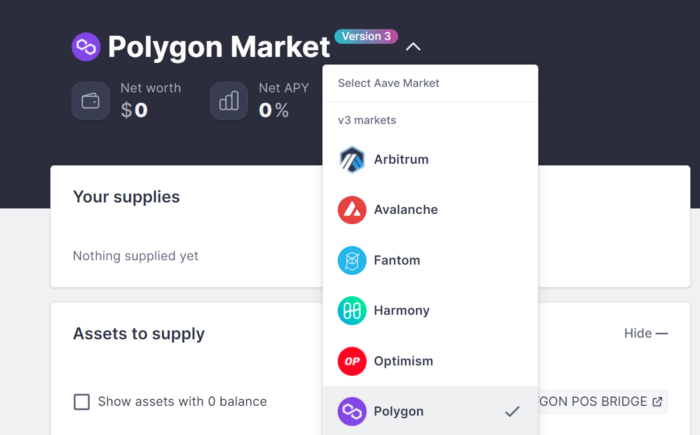Click the Net APY bar chart icon
The height and width of the screenshot is (435, 700).
(x=229, y=101)
